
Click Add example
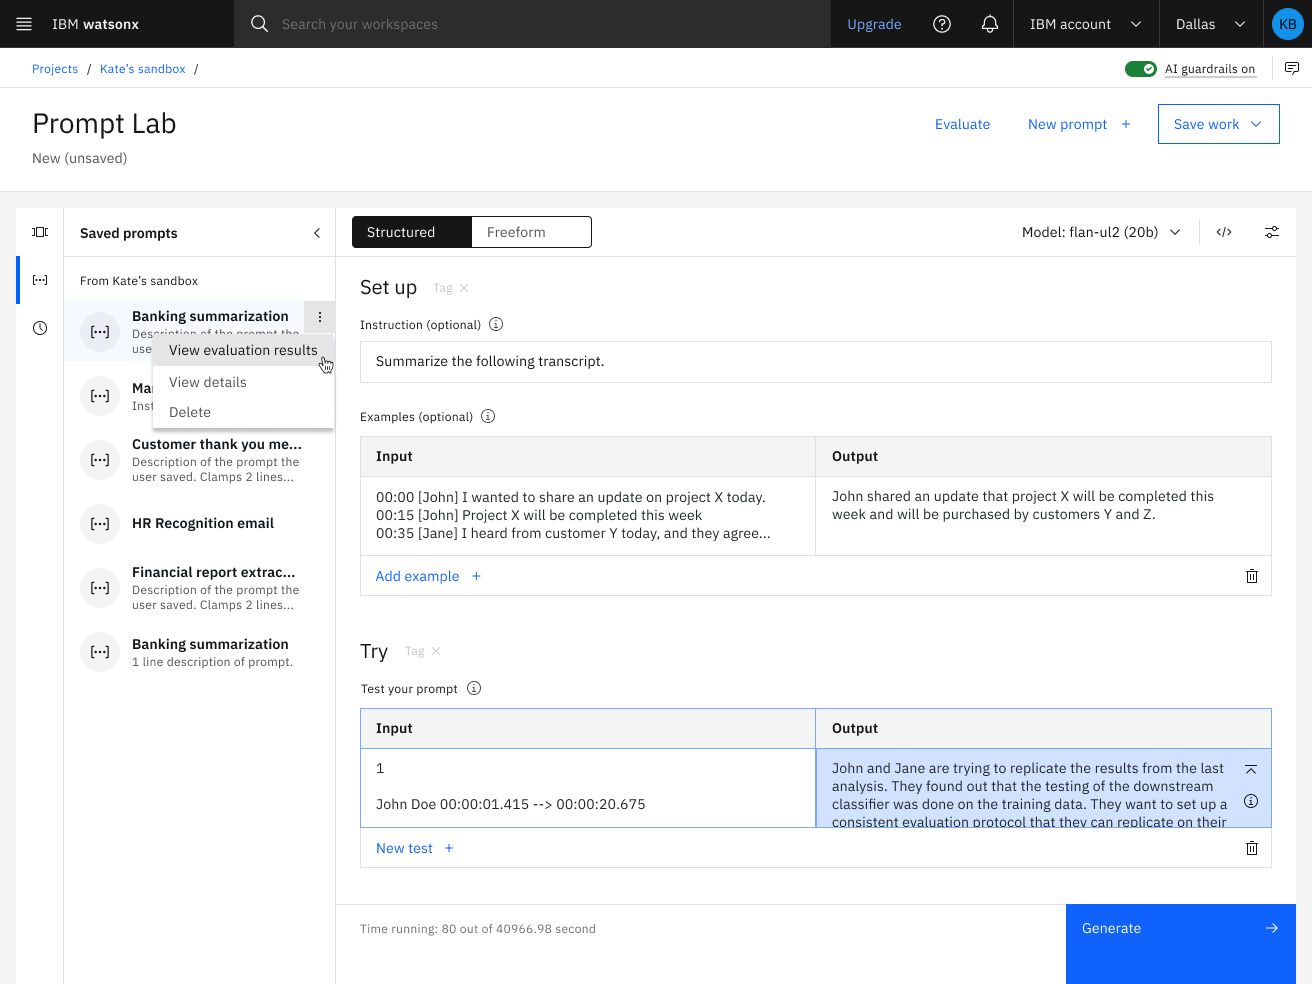click(428, 576)
